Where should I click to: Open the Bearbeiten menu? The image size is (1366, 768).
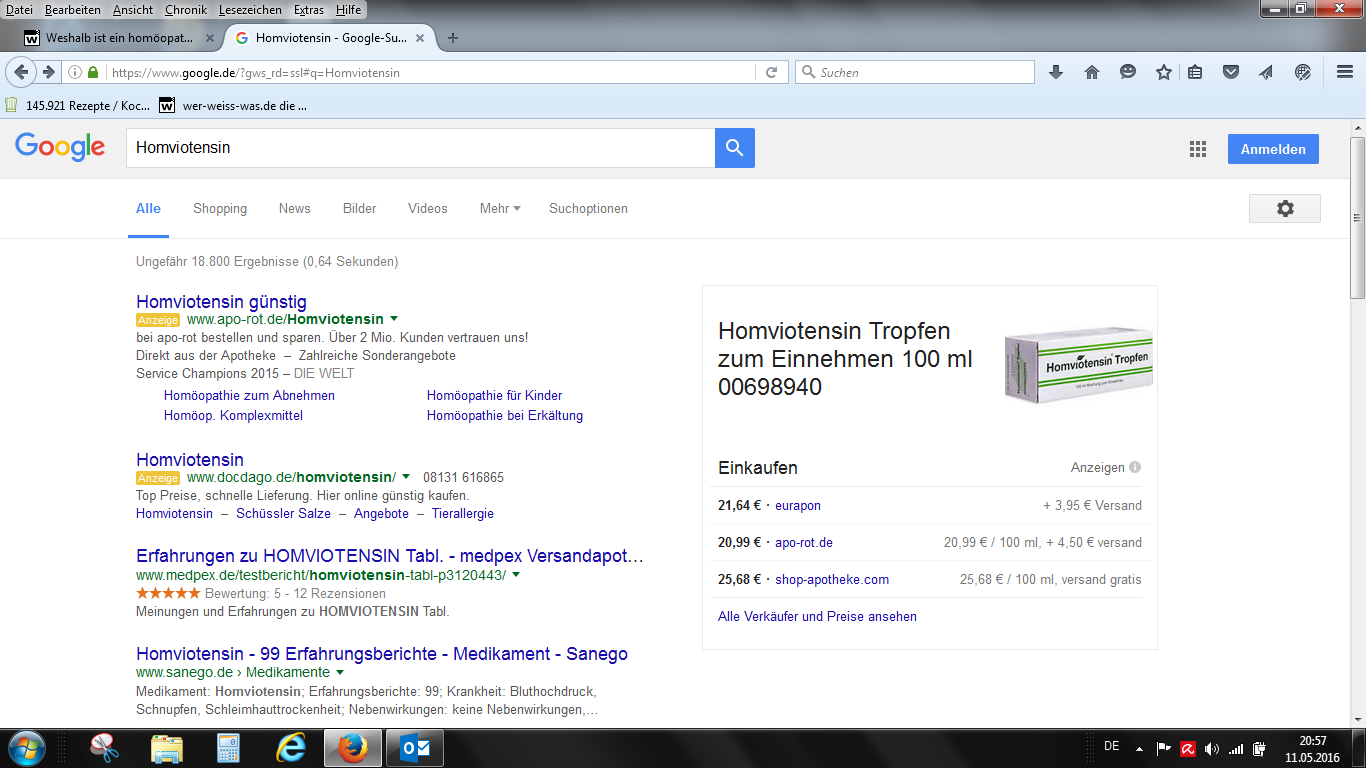tap(72, 9)
